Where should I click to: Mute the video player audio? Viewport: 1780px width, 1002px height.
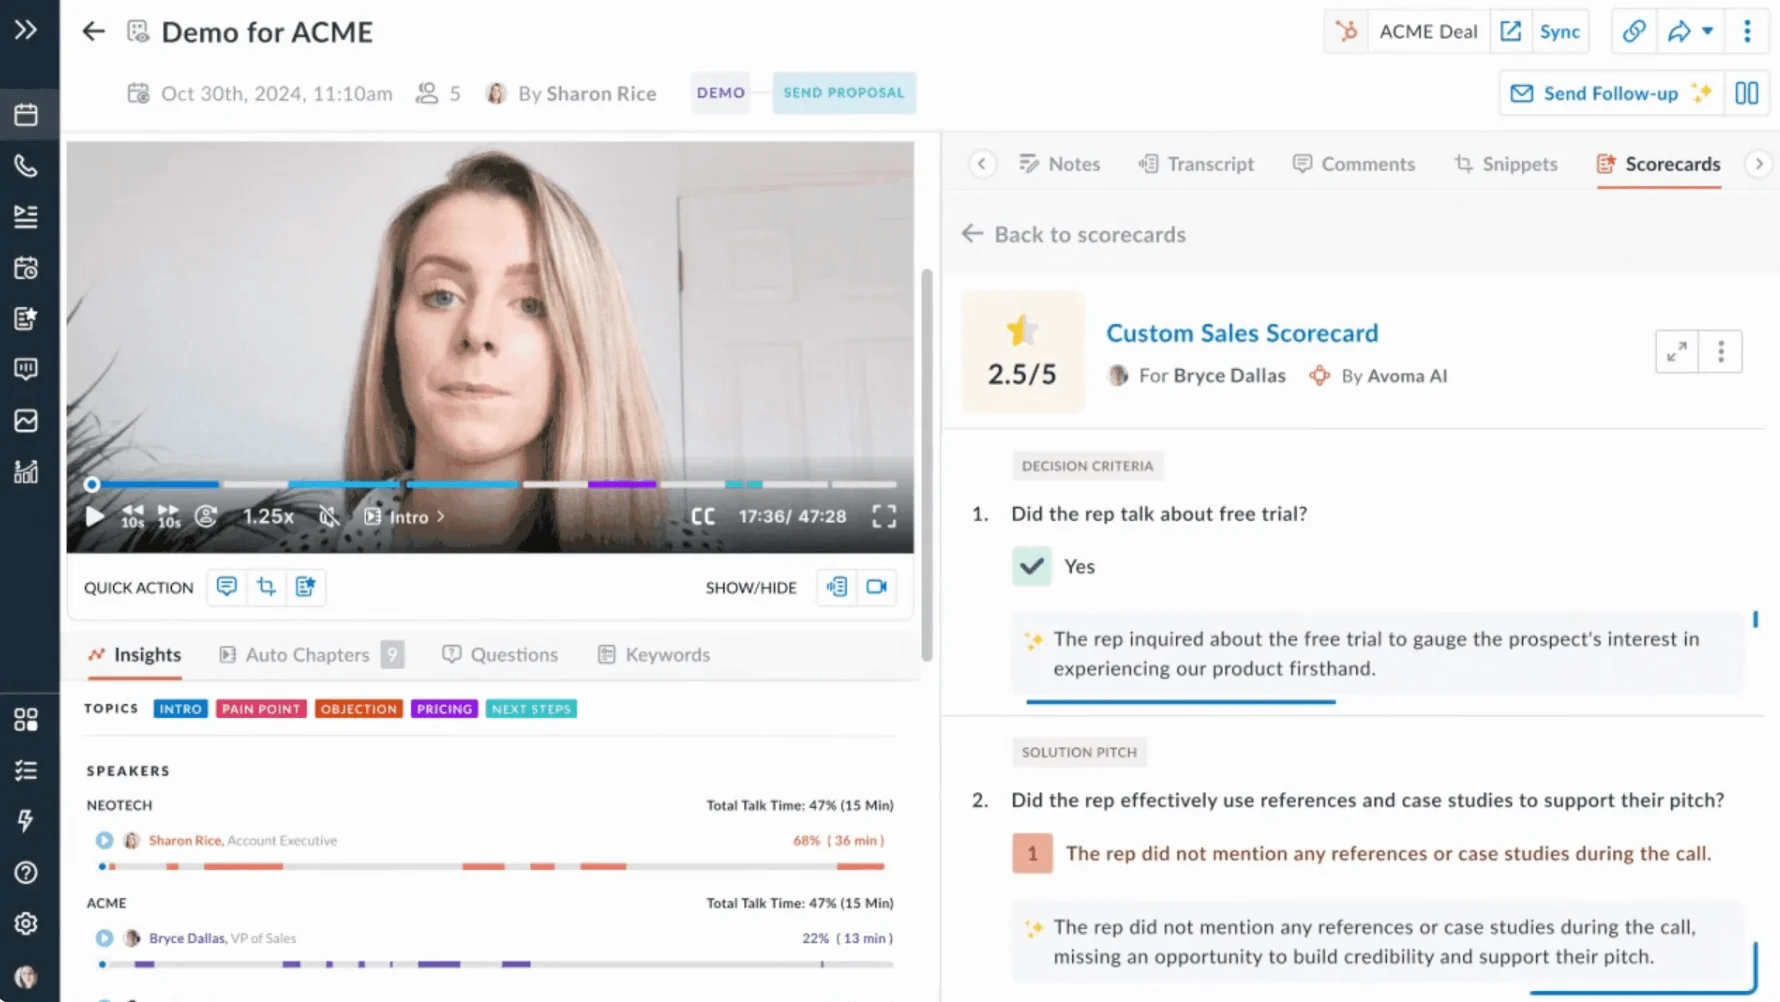(330, 516)
